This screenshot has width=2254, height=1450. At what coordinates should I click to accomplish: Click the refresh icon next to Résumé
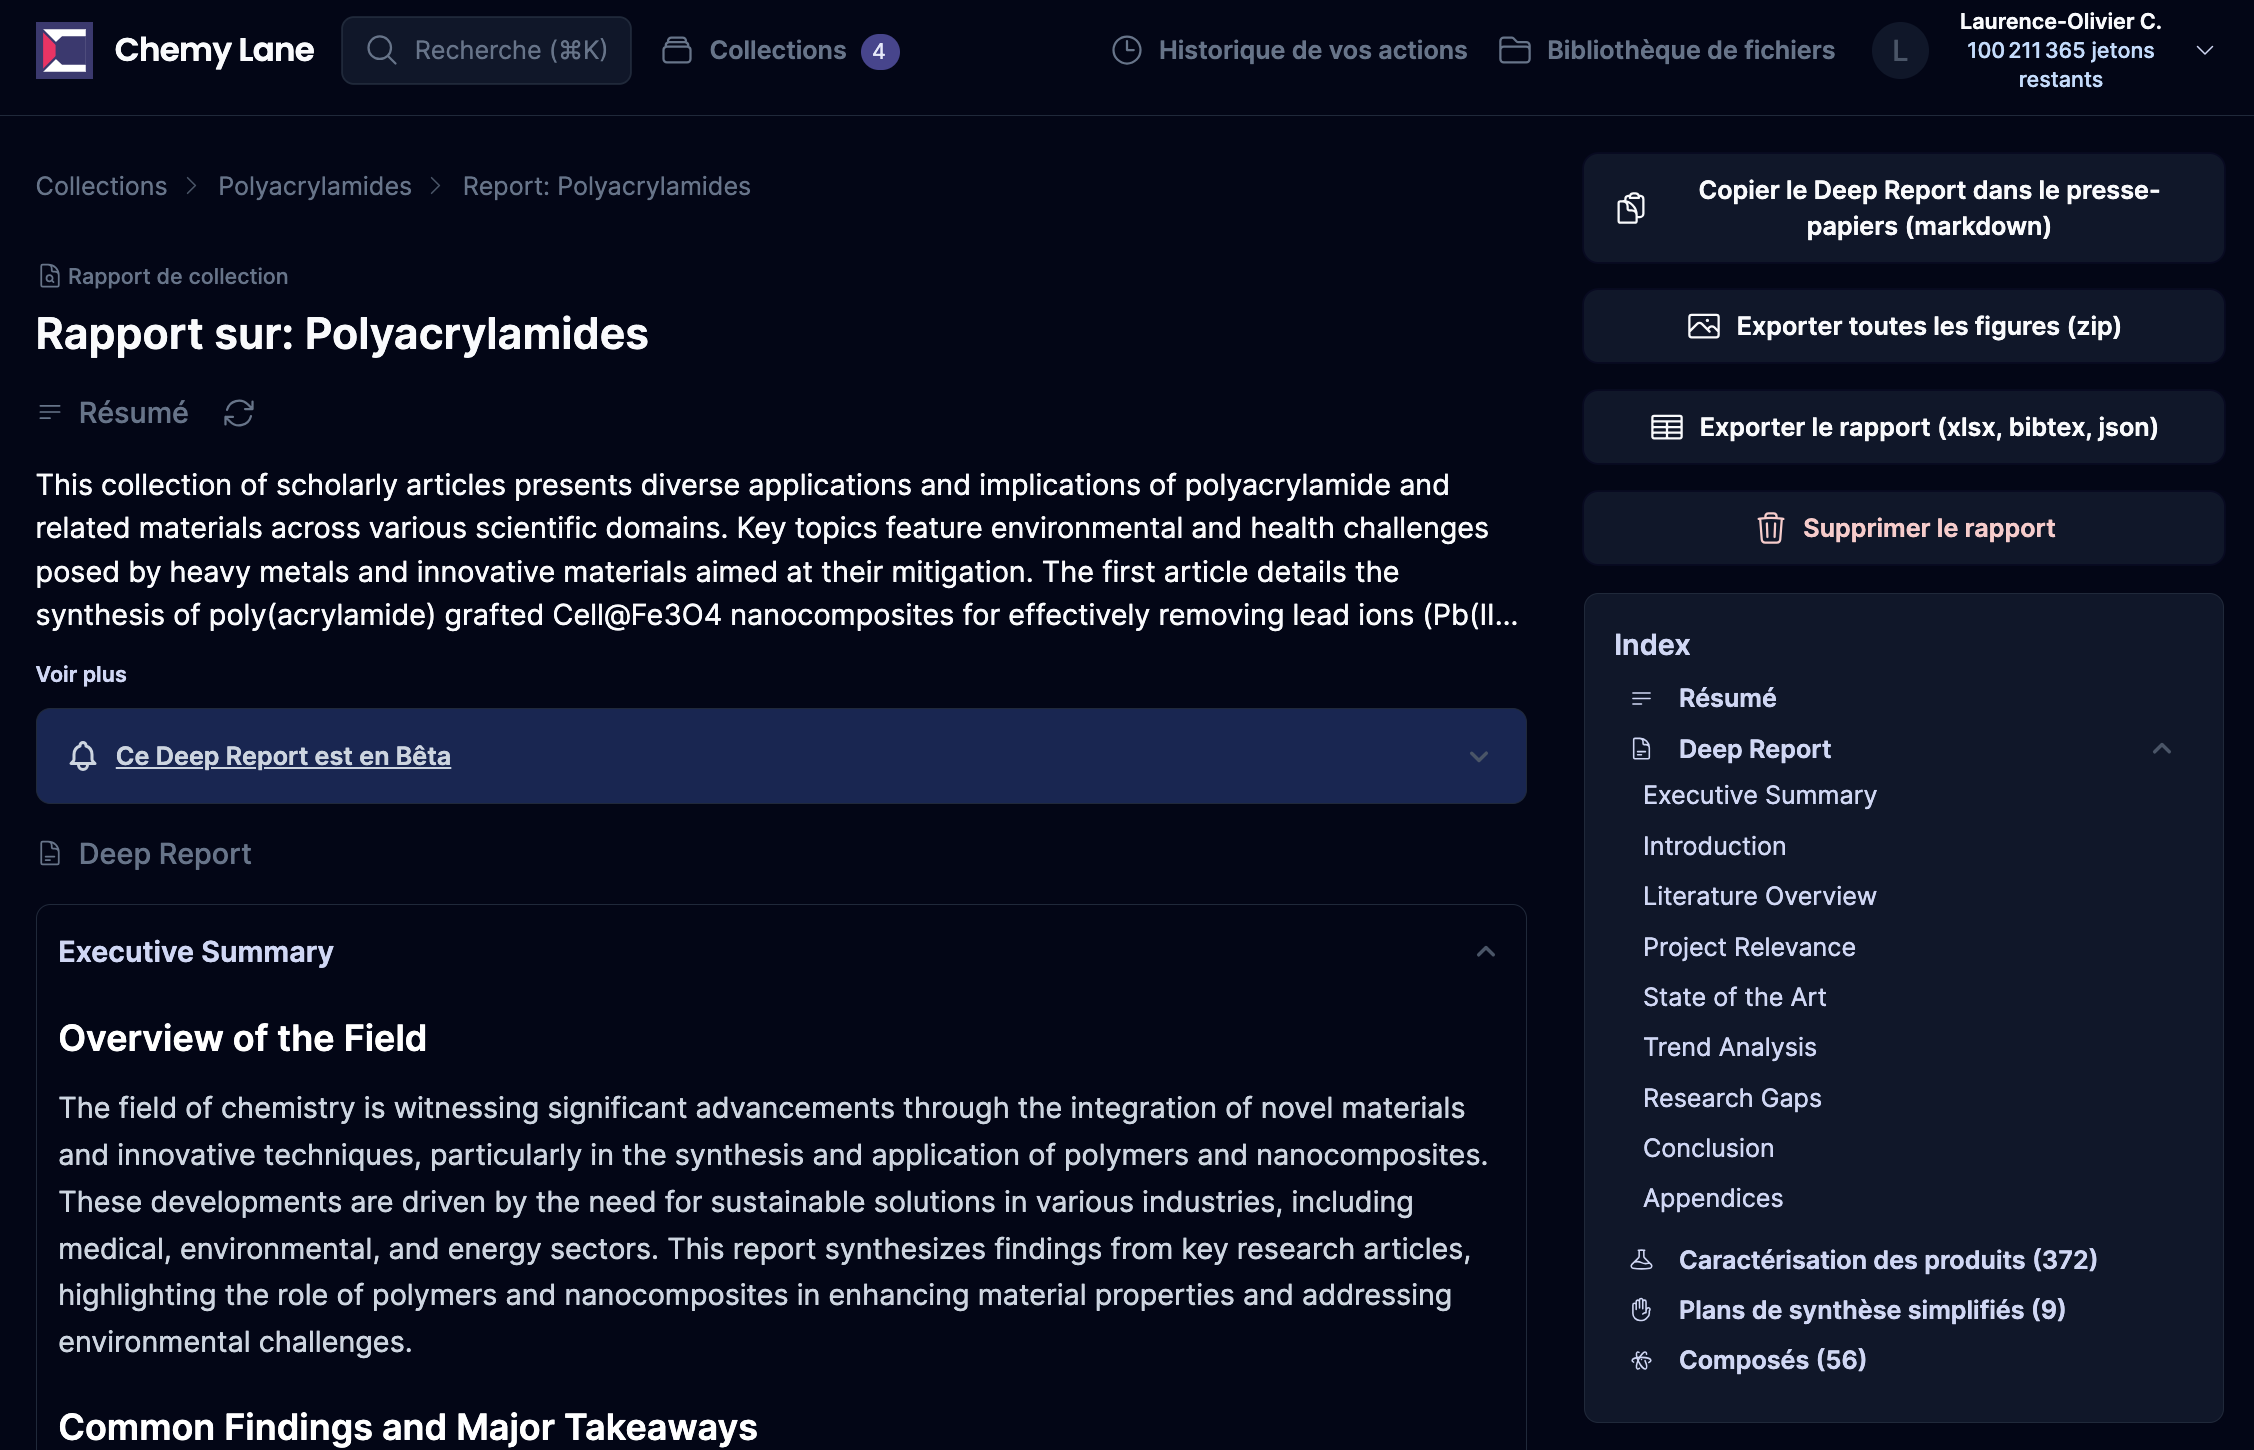tap(238, 413)
